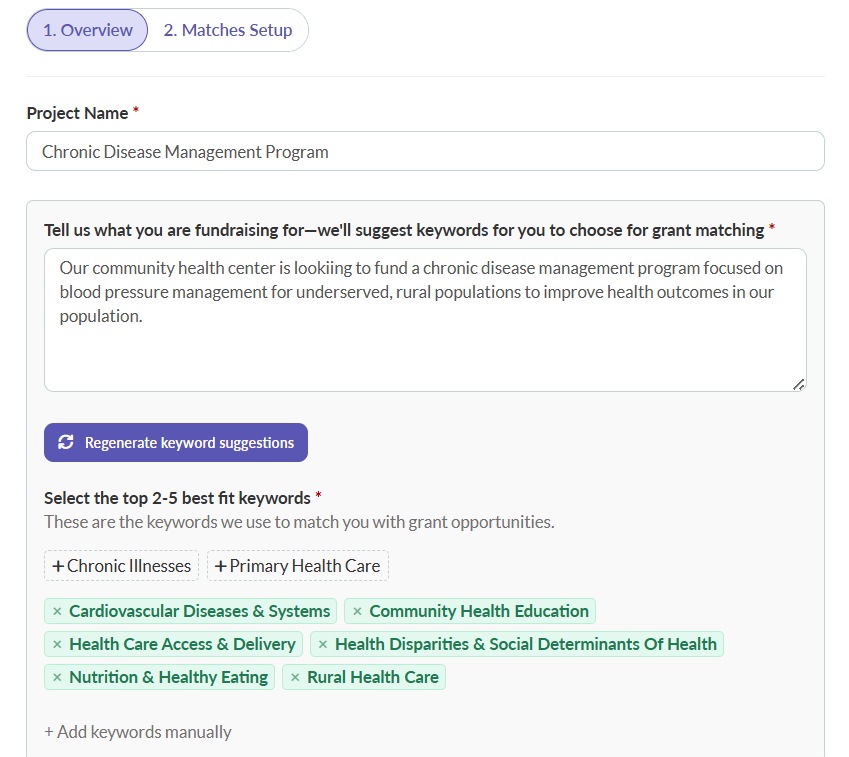Remove Community Health Education keyword
This screenshot has height=757, width=849.
[357, 611]
